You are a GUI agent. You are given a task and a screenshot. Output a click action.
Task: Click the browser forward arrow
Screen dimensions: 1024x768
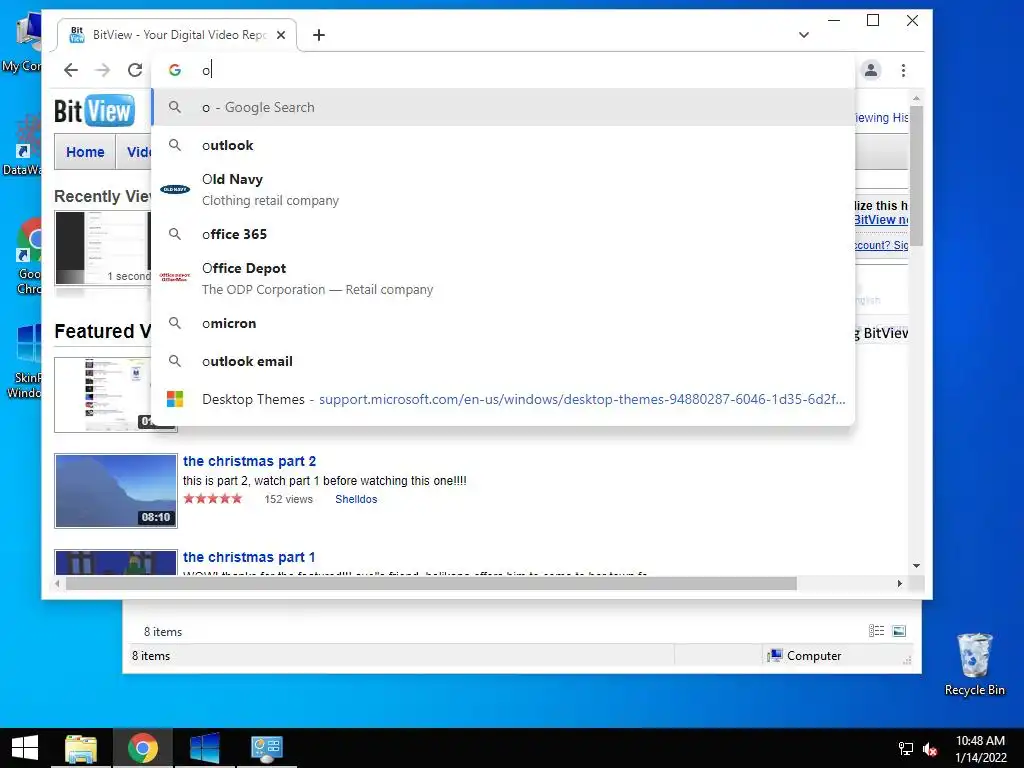coord(103,70)
